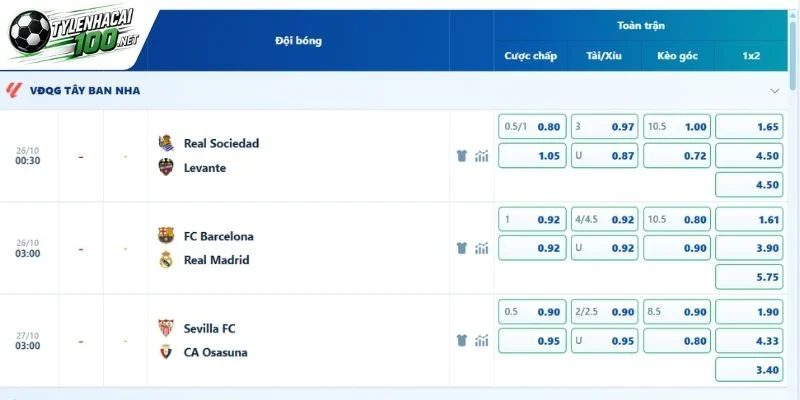Open the FC Barcelona team name link
800x400 pixels.
(218, 236)
